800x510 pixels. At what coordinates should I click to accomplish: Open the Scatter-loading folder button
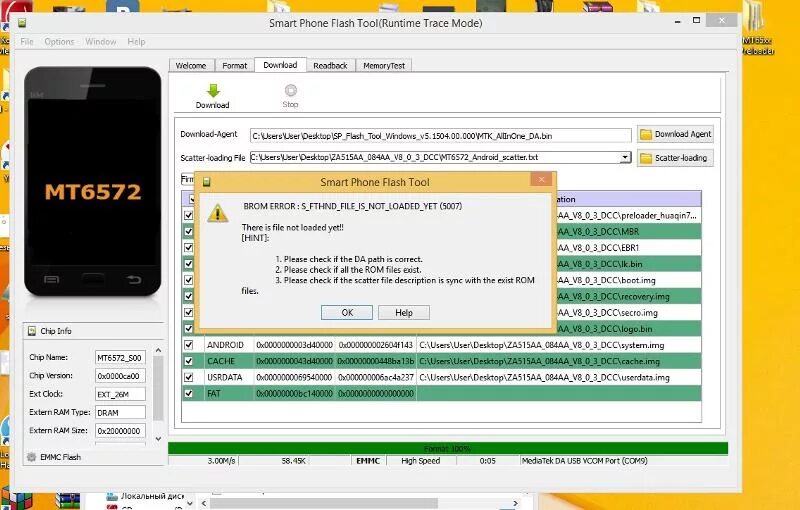pyautogui.click(x=675, y=158)
